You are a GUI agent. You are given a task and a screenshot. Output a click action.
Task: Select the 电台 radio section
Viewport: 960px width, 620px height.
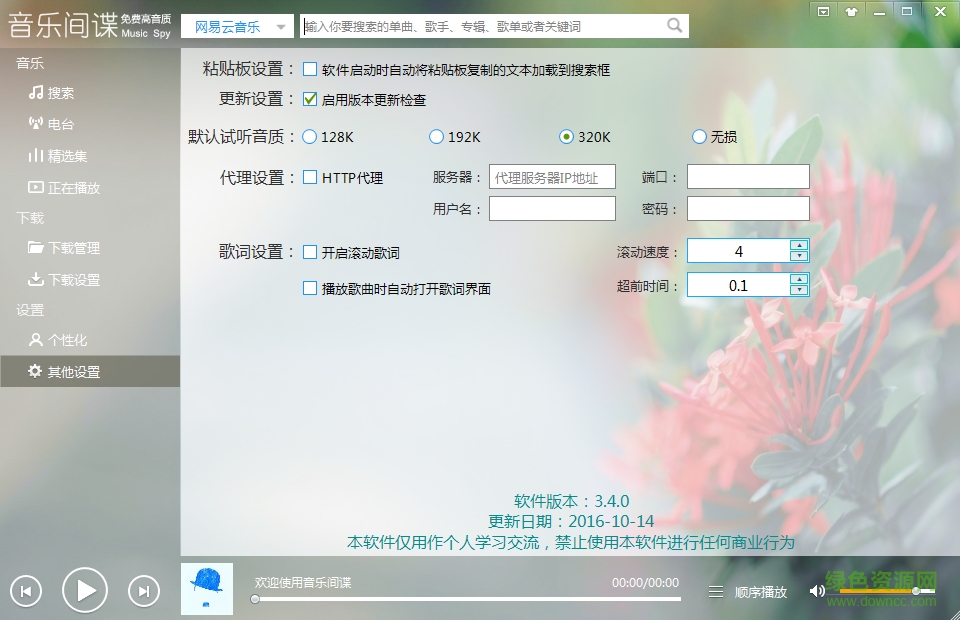tap(62, 124)
